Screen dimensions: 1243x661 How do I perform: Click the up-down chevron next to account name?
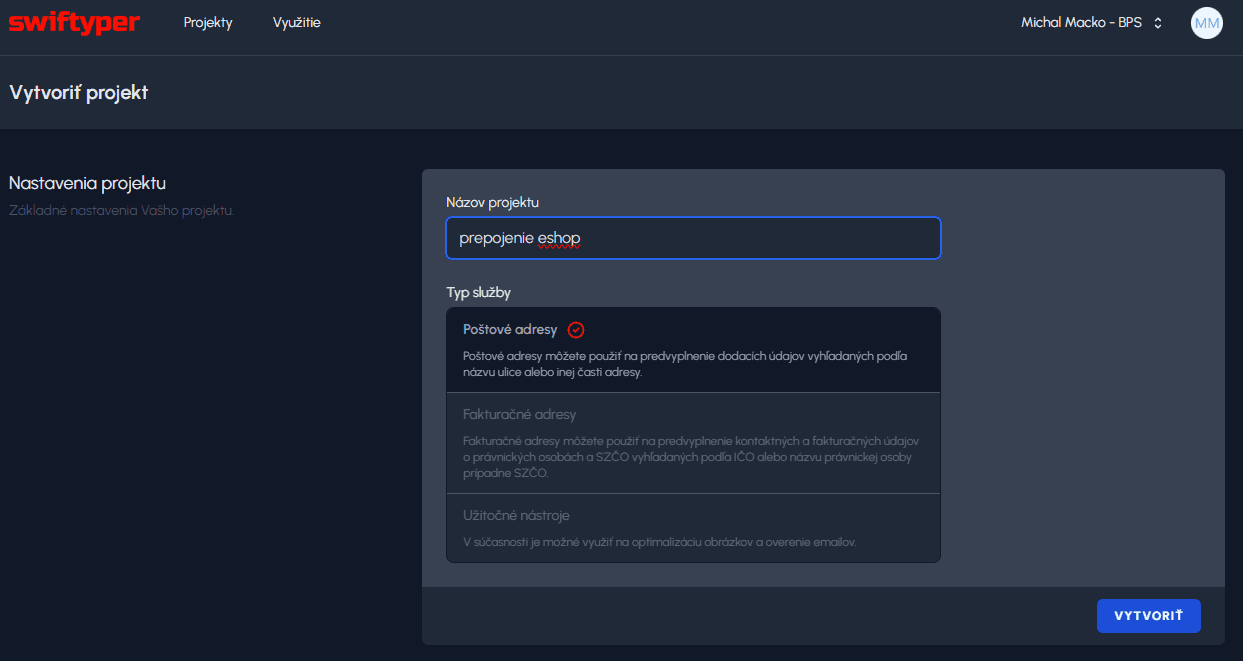click(1158, 23)
